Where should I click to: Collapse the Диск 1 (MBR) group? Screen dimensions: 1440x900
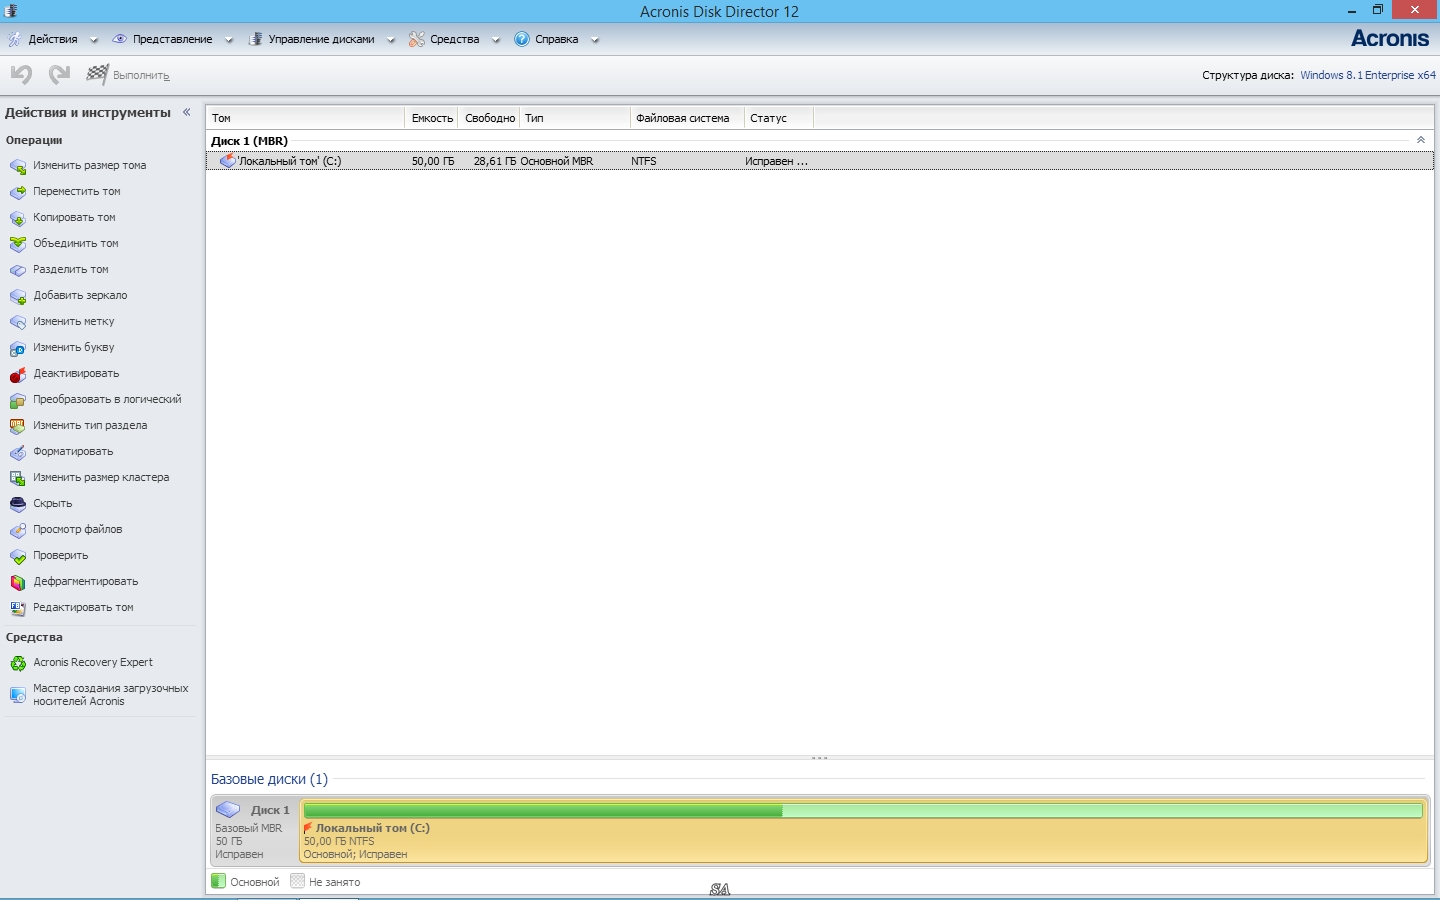click(1421, 140)
